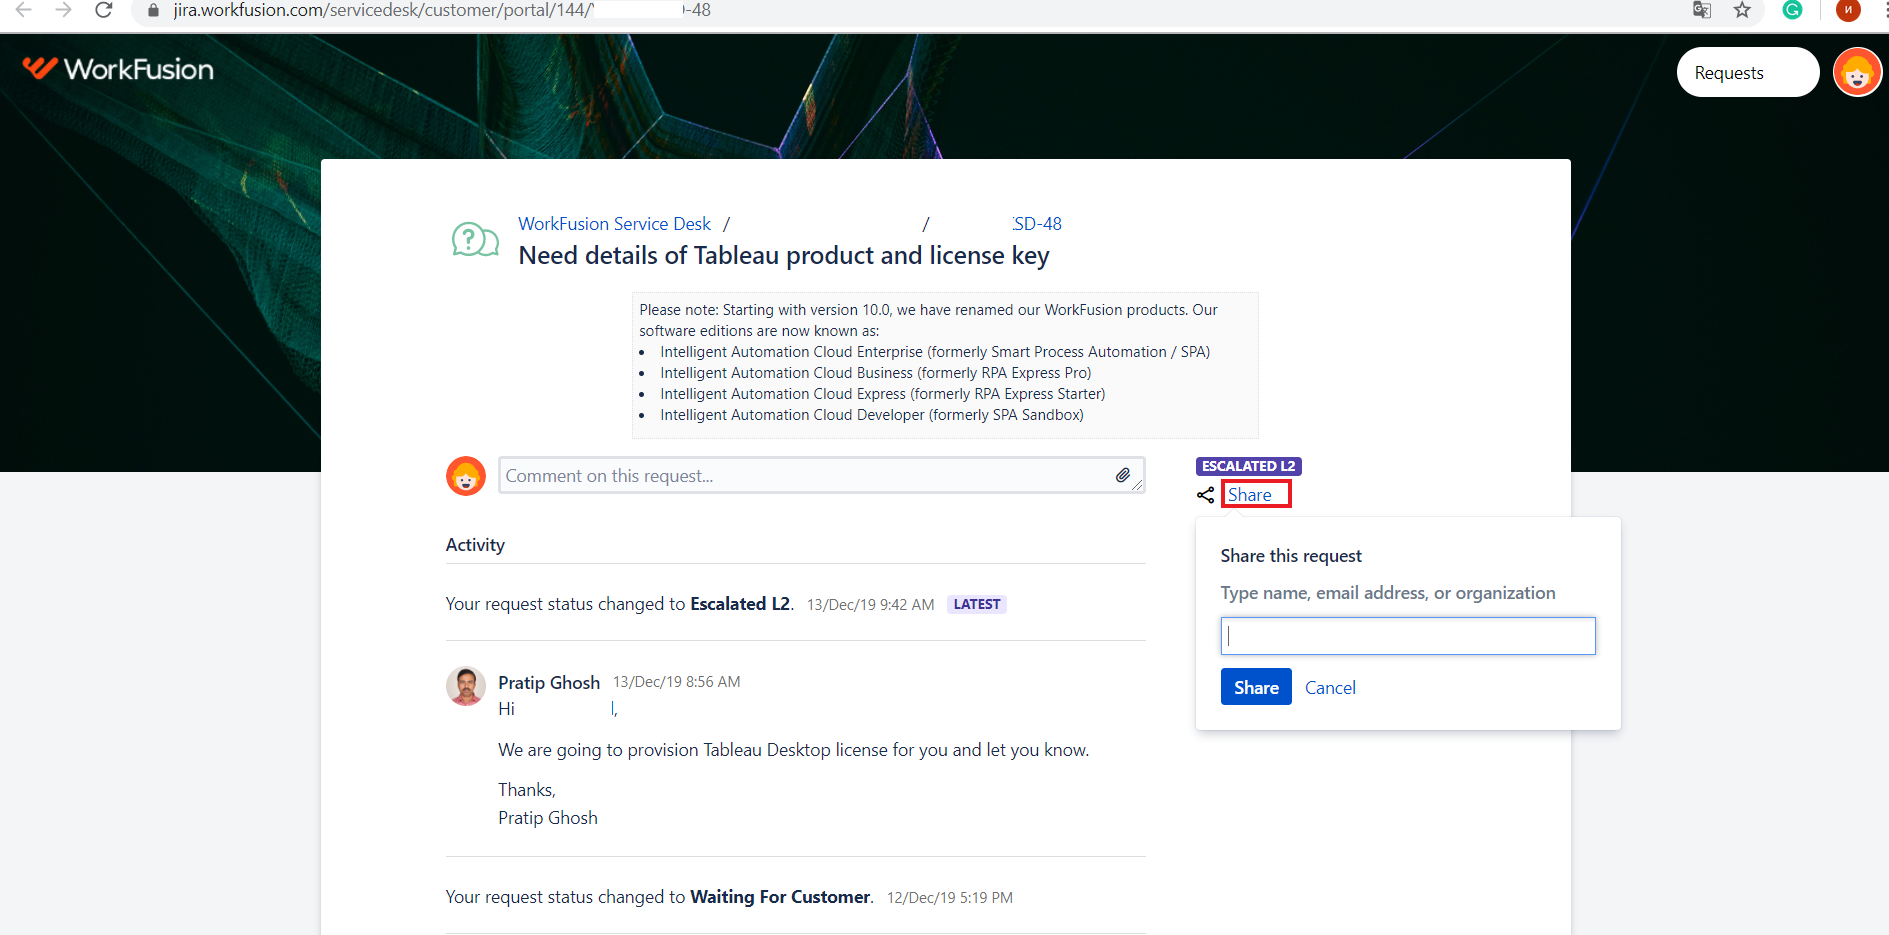This screenshot has height=935, width=1889.
Task: Open the WorkFusion Service Desk breadcrumb link
Action: pos(614,224)
